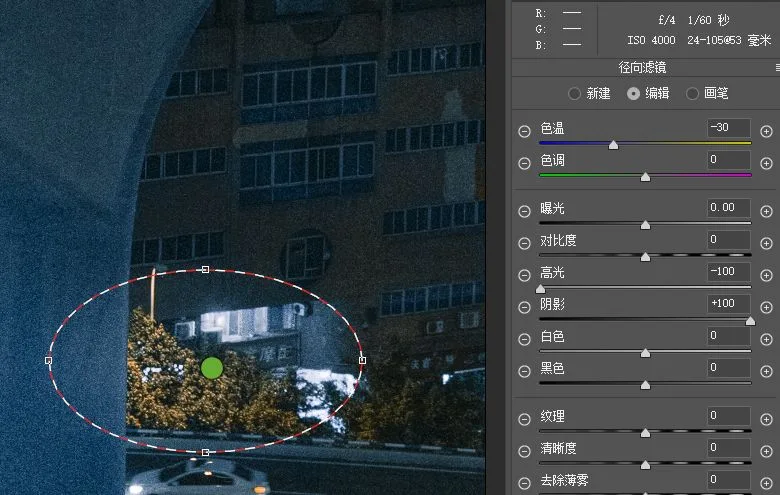Click the 黑色 slider handle

point(645,385)
